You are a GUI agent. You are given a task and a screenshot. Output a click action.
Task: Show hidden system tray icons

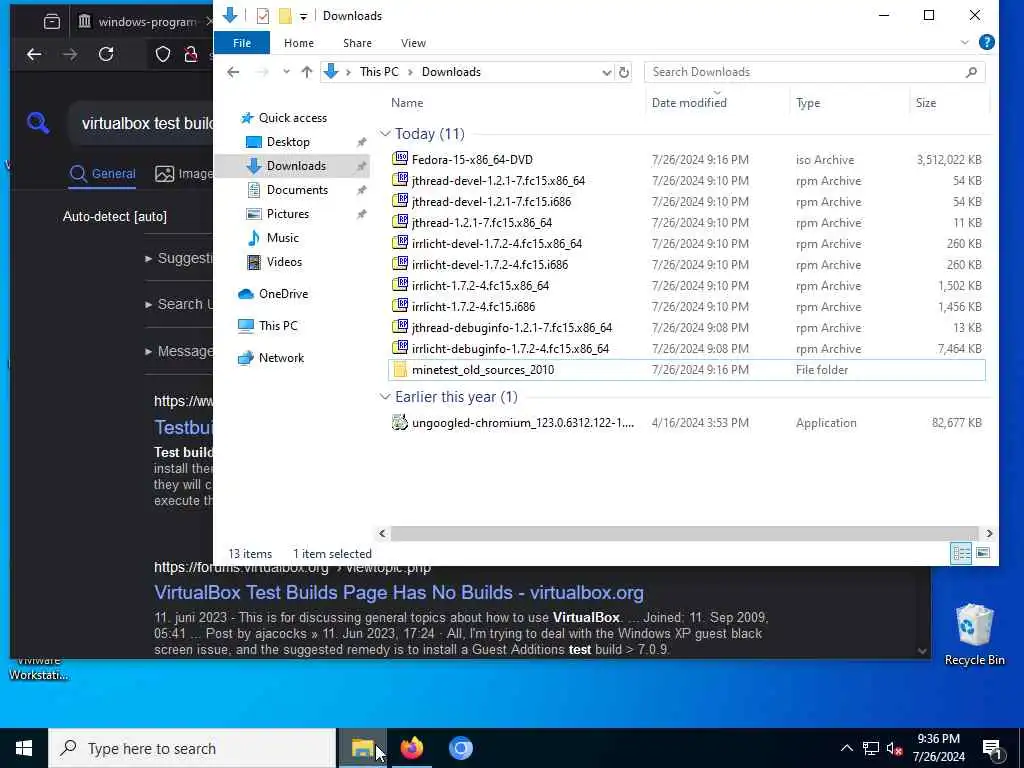[x=846, y=748]
